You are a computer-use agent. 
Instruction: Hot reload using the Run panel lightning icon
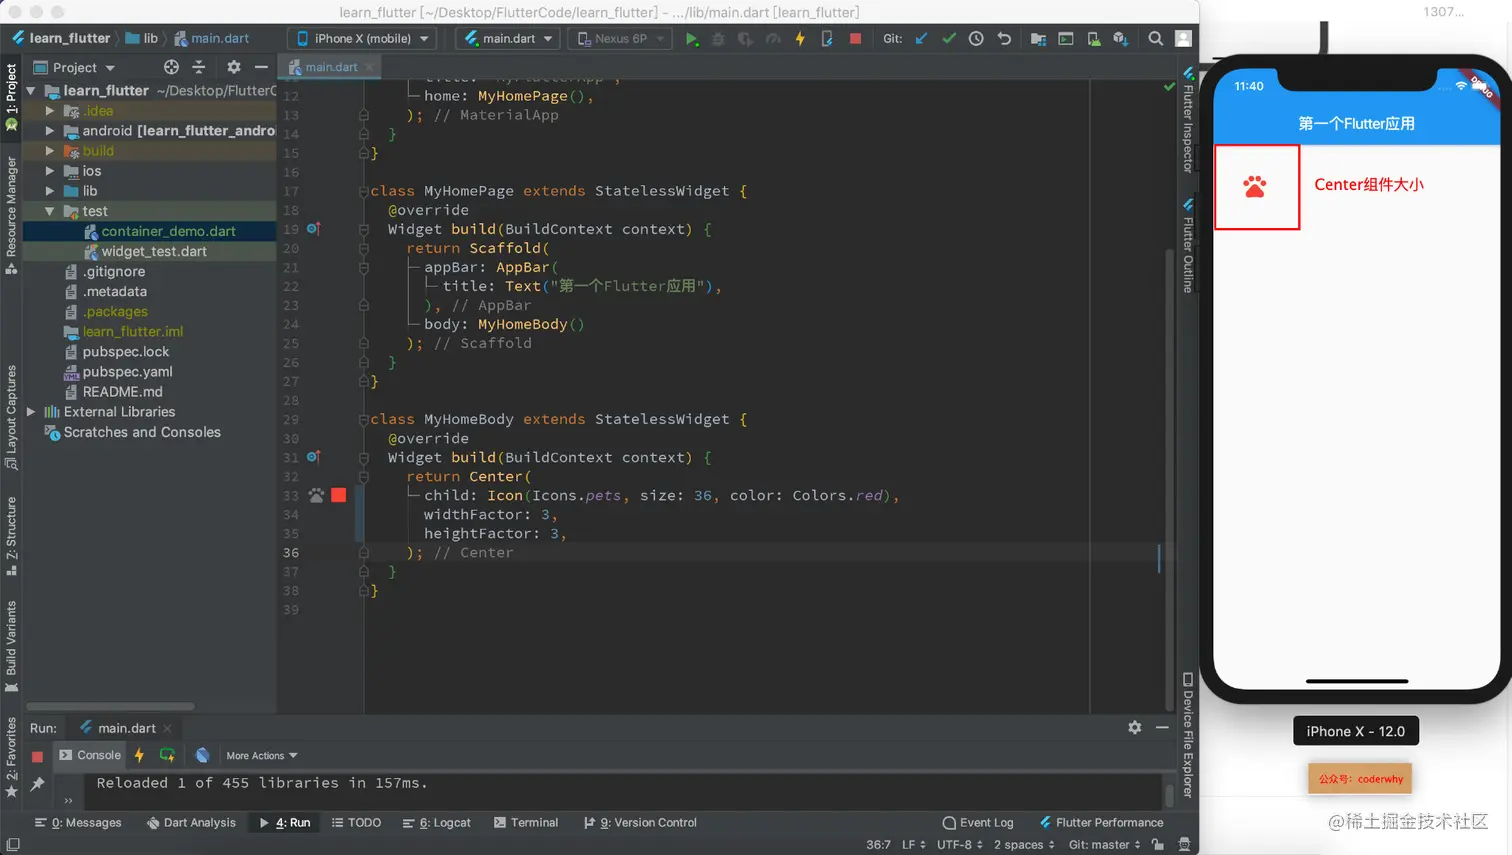[x=139, y=755]
